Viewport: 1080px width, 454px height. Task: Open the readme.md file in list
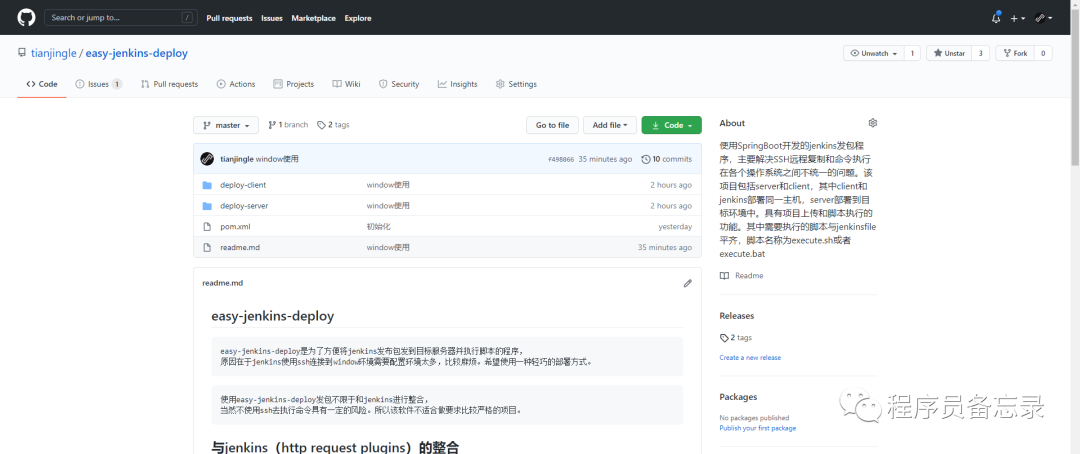240,247
